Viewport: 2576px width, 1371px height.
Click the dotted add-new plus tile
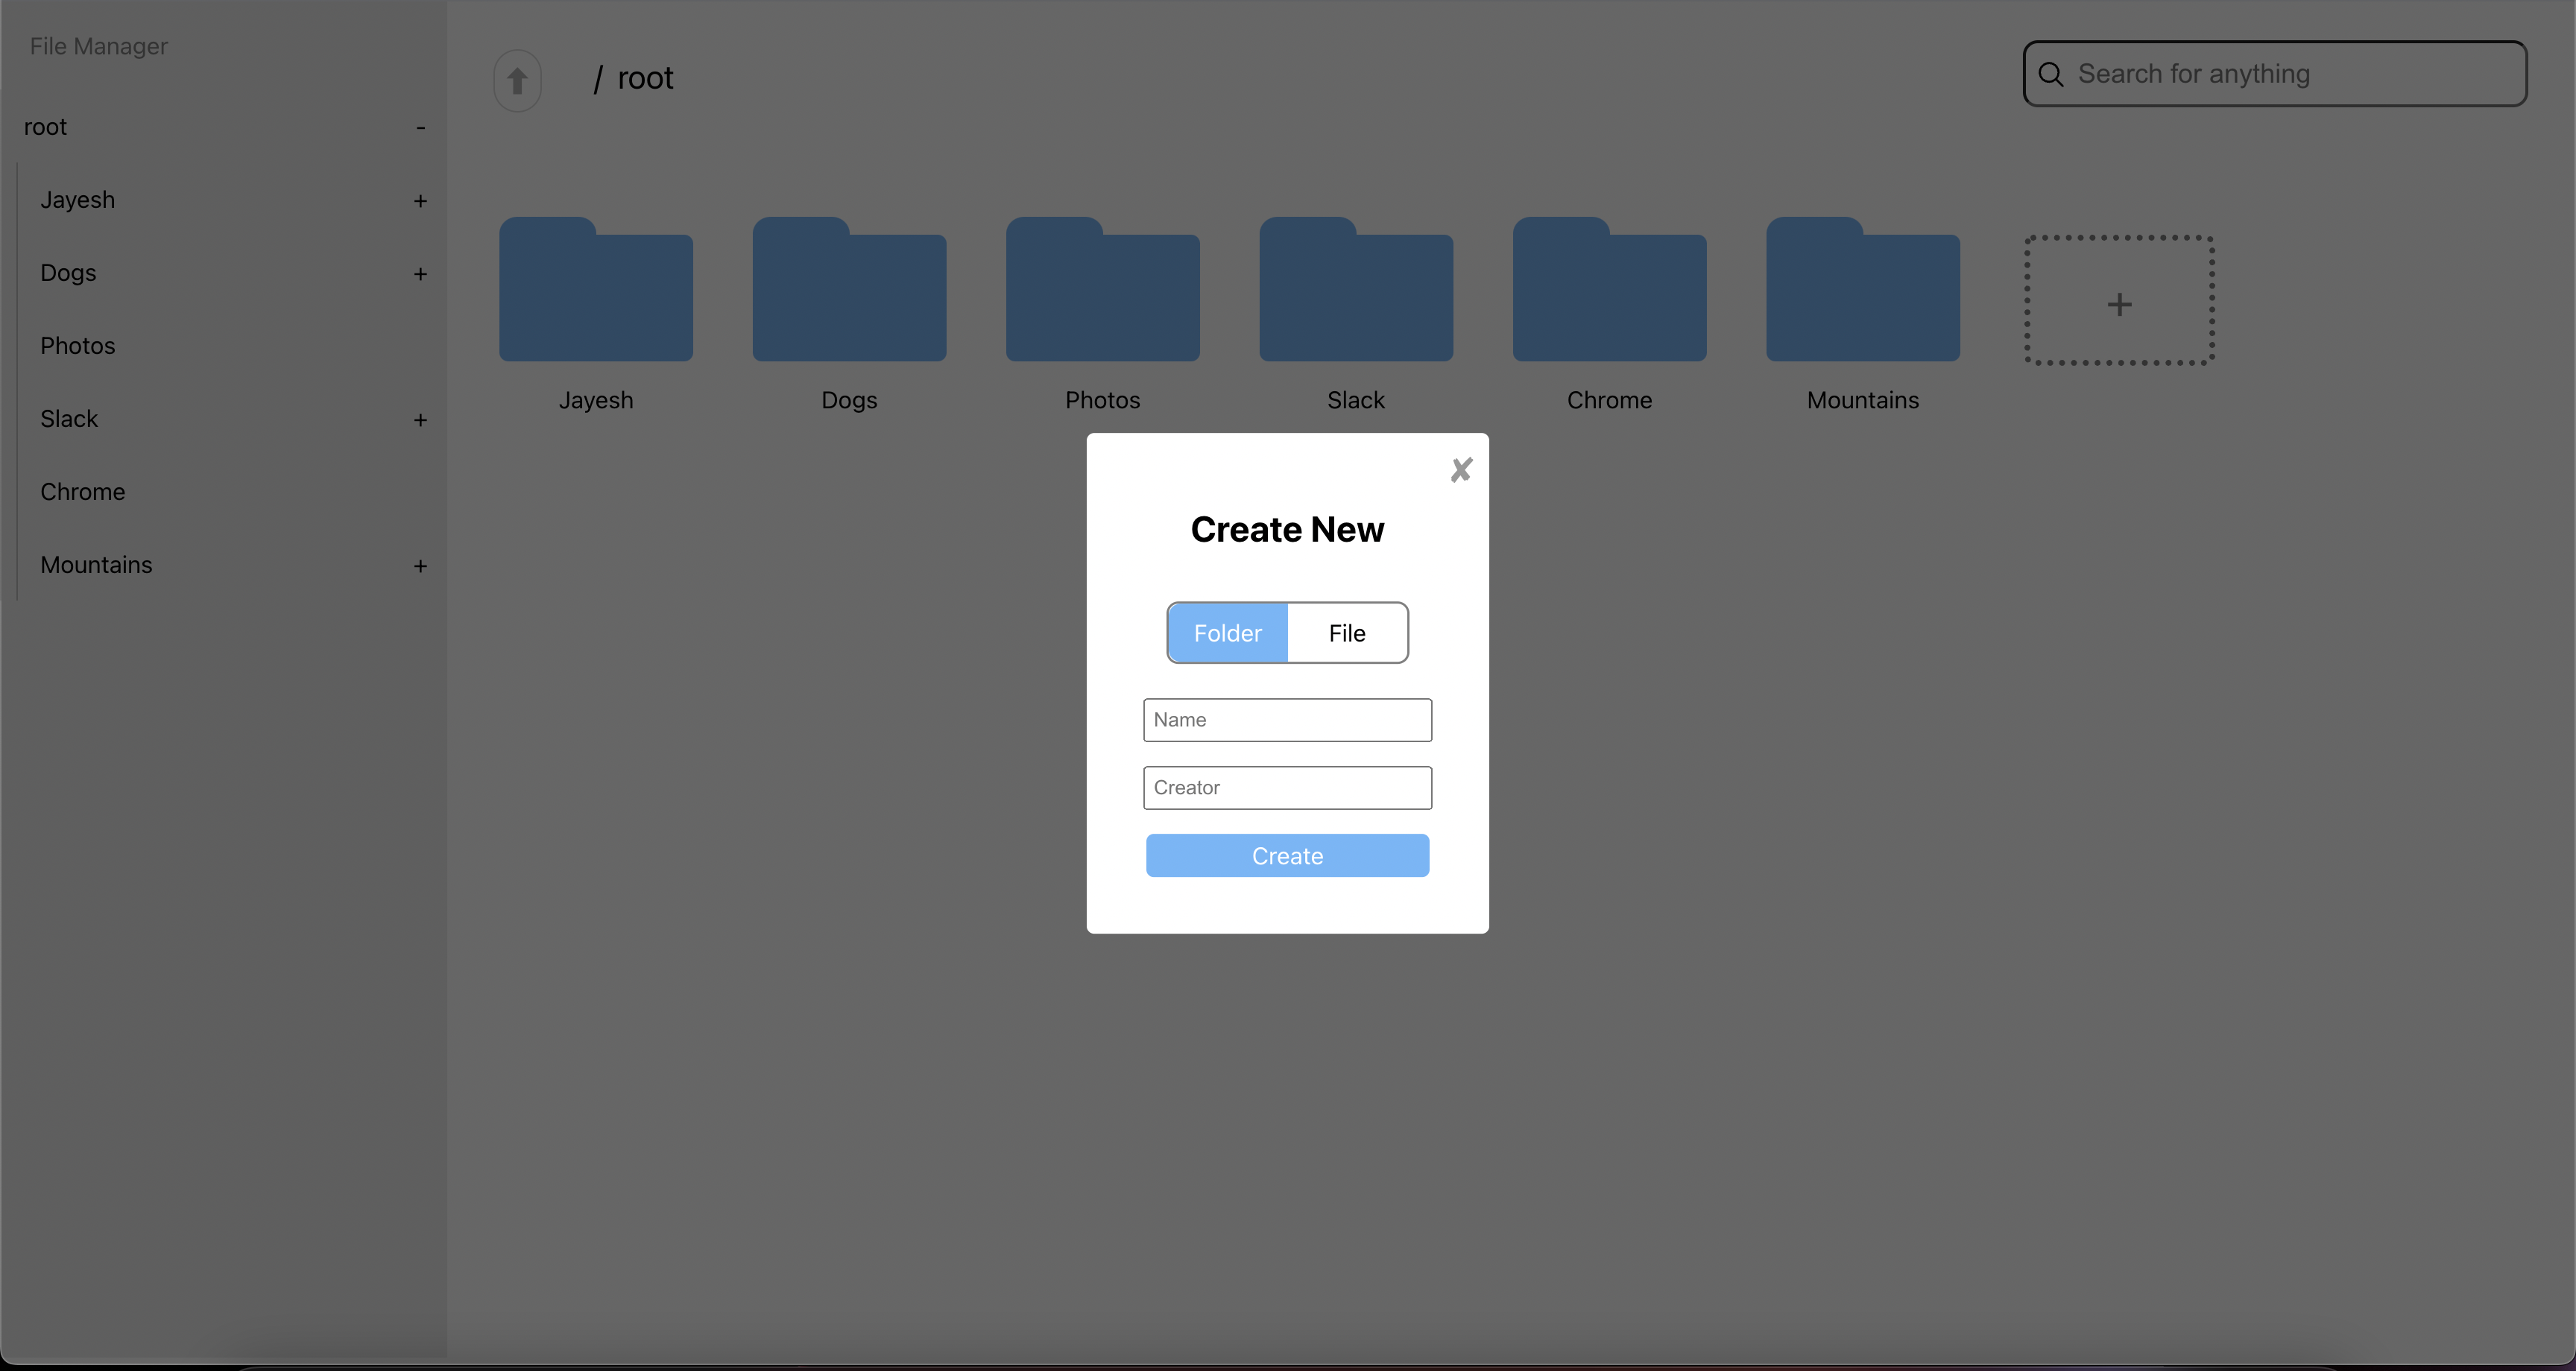[2119, 302]
